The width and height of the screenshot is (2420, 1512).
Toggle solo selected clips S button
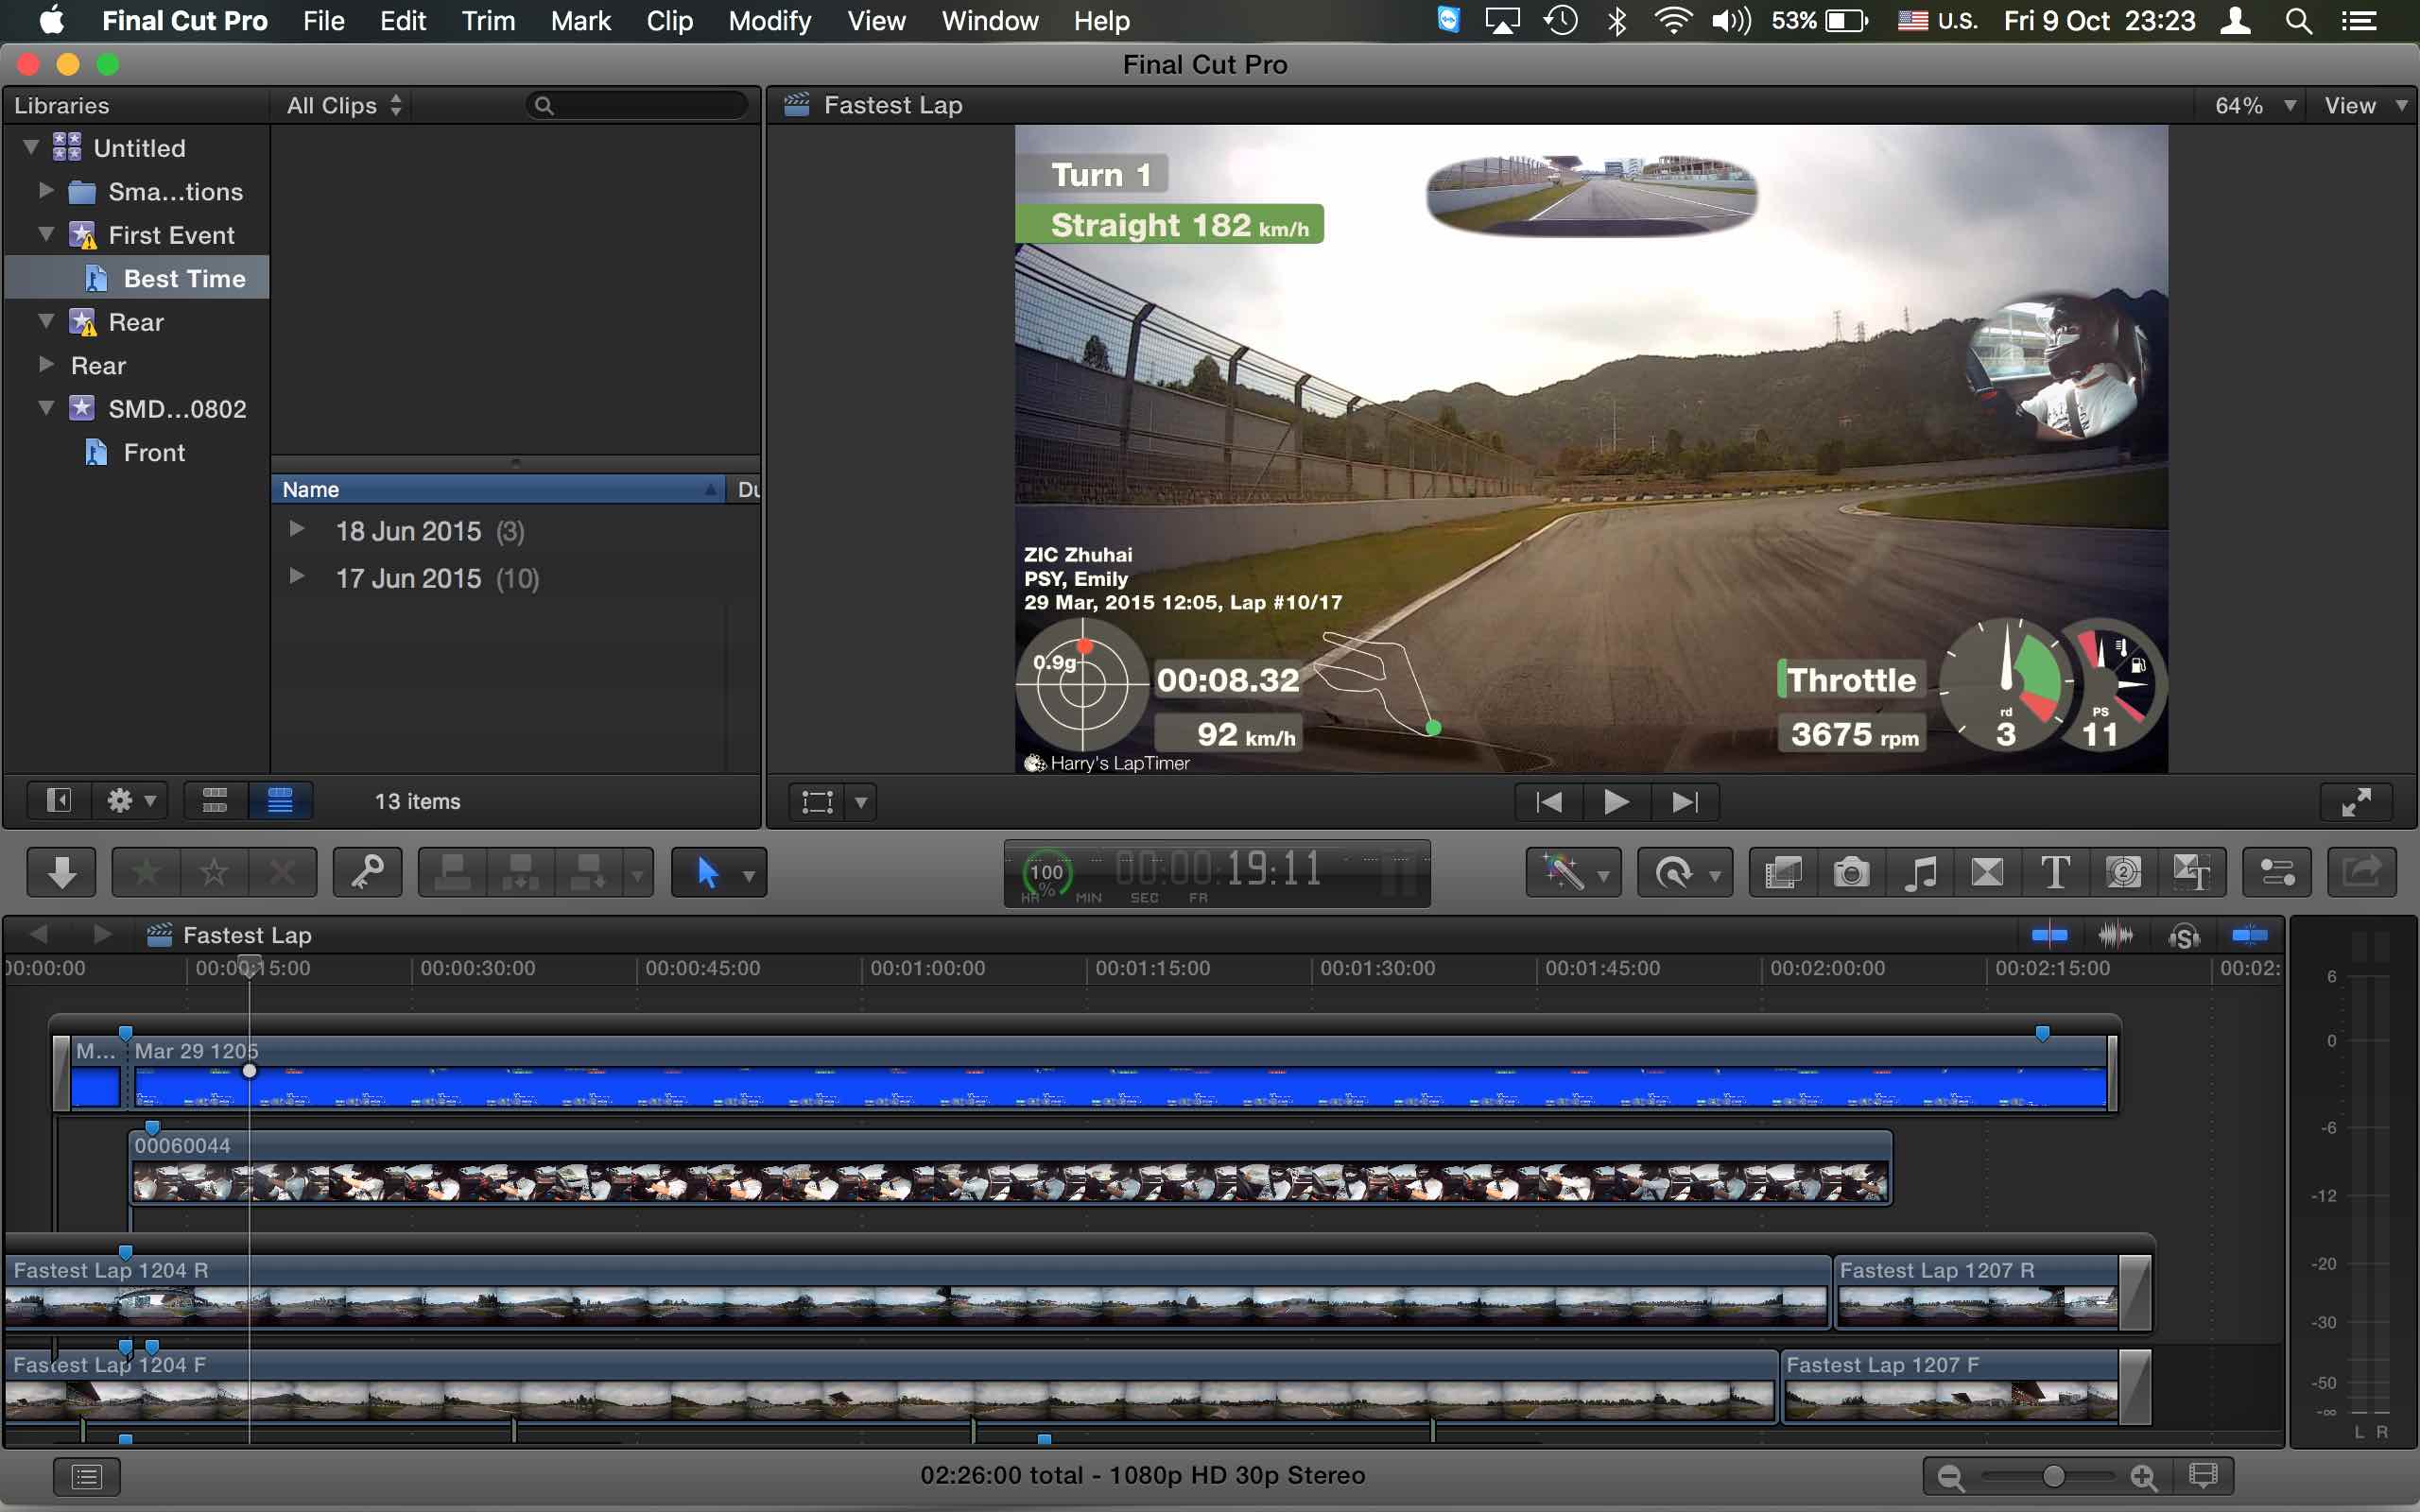2184,936
